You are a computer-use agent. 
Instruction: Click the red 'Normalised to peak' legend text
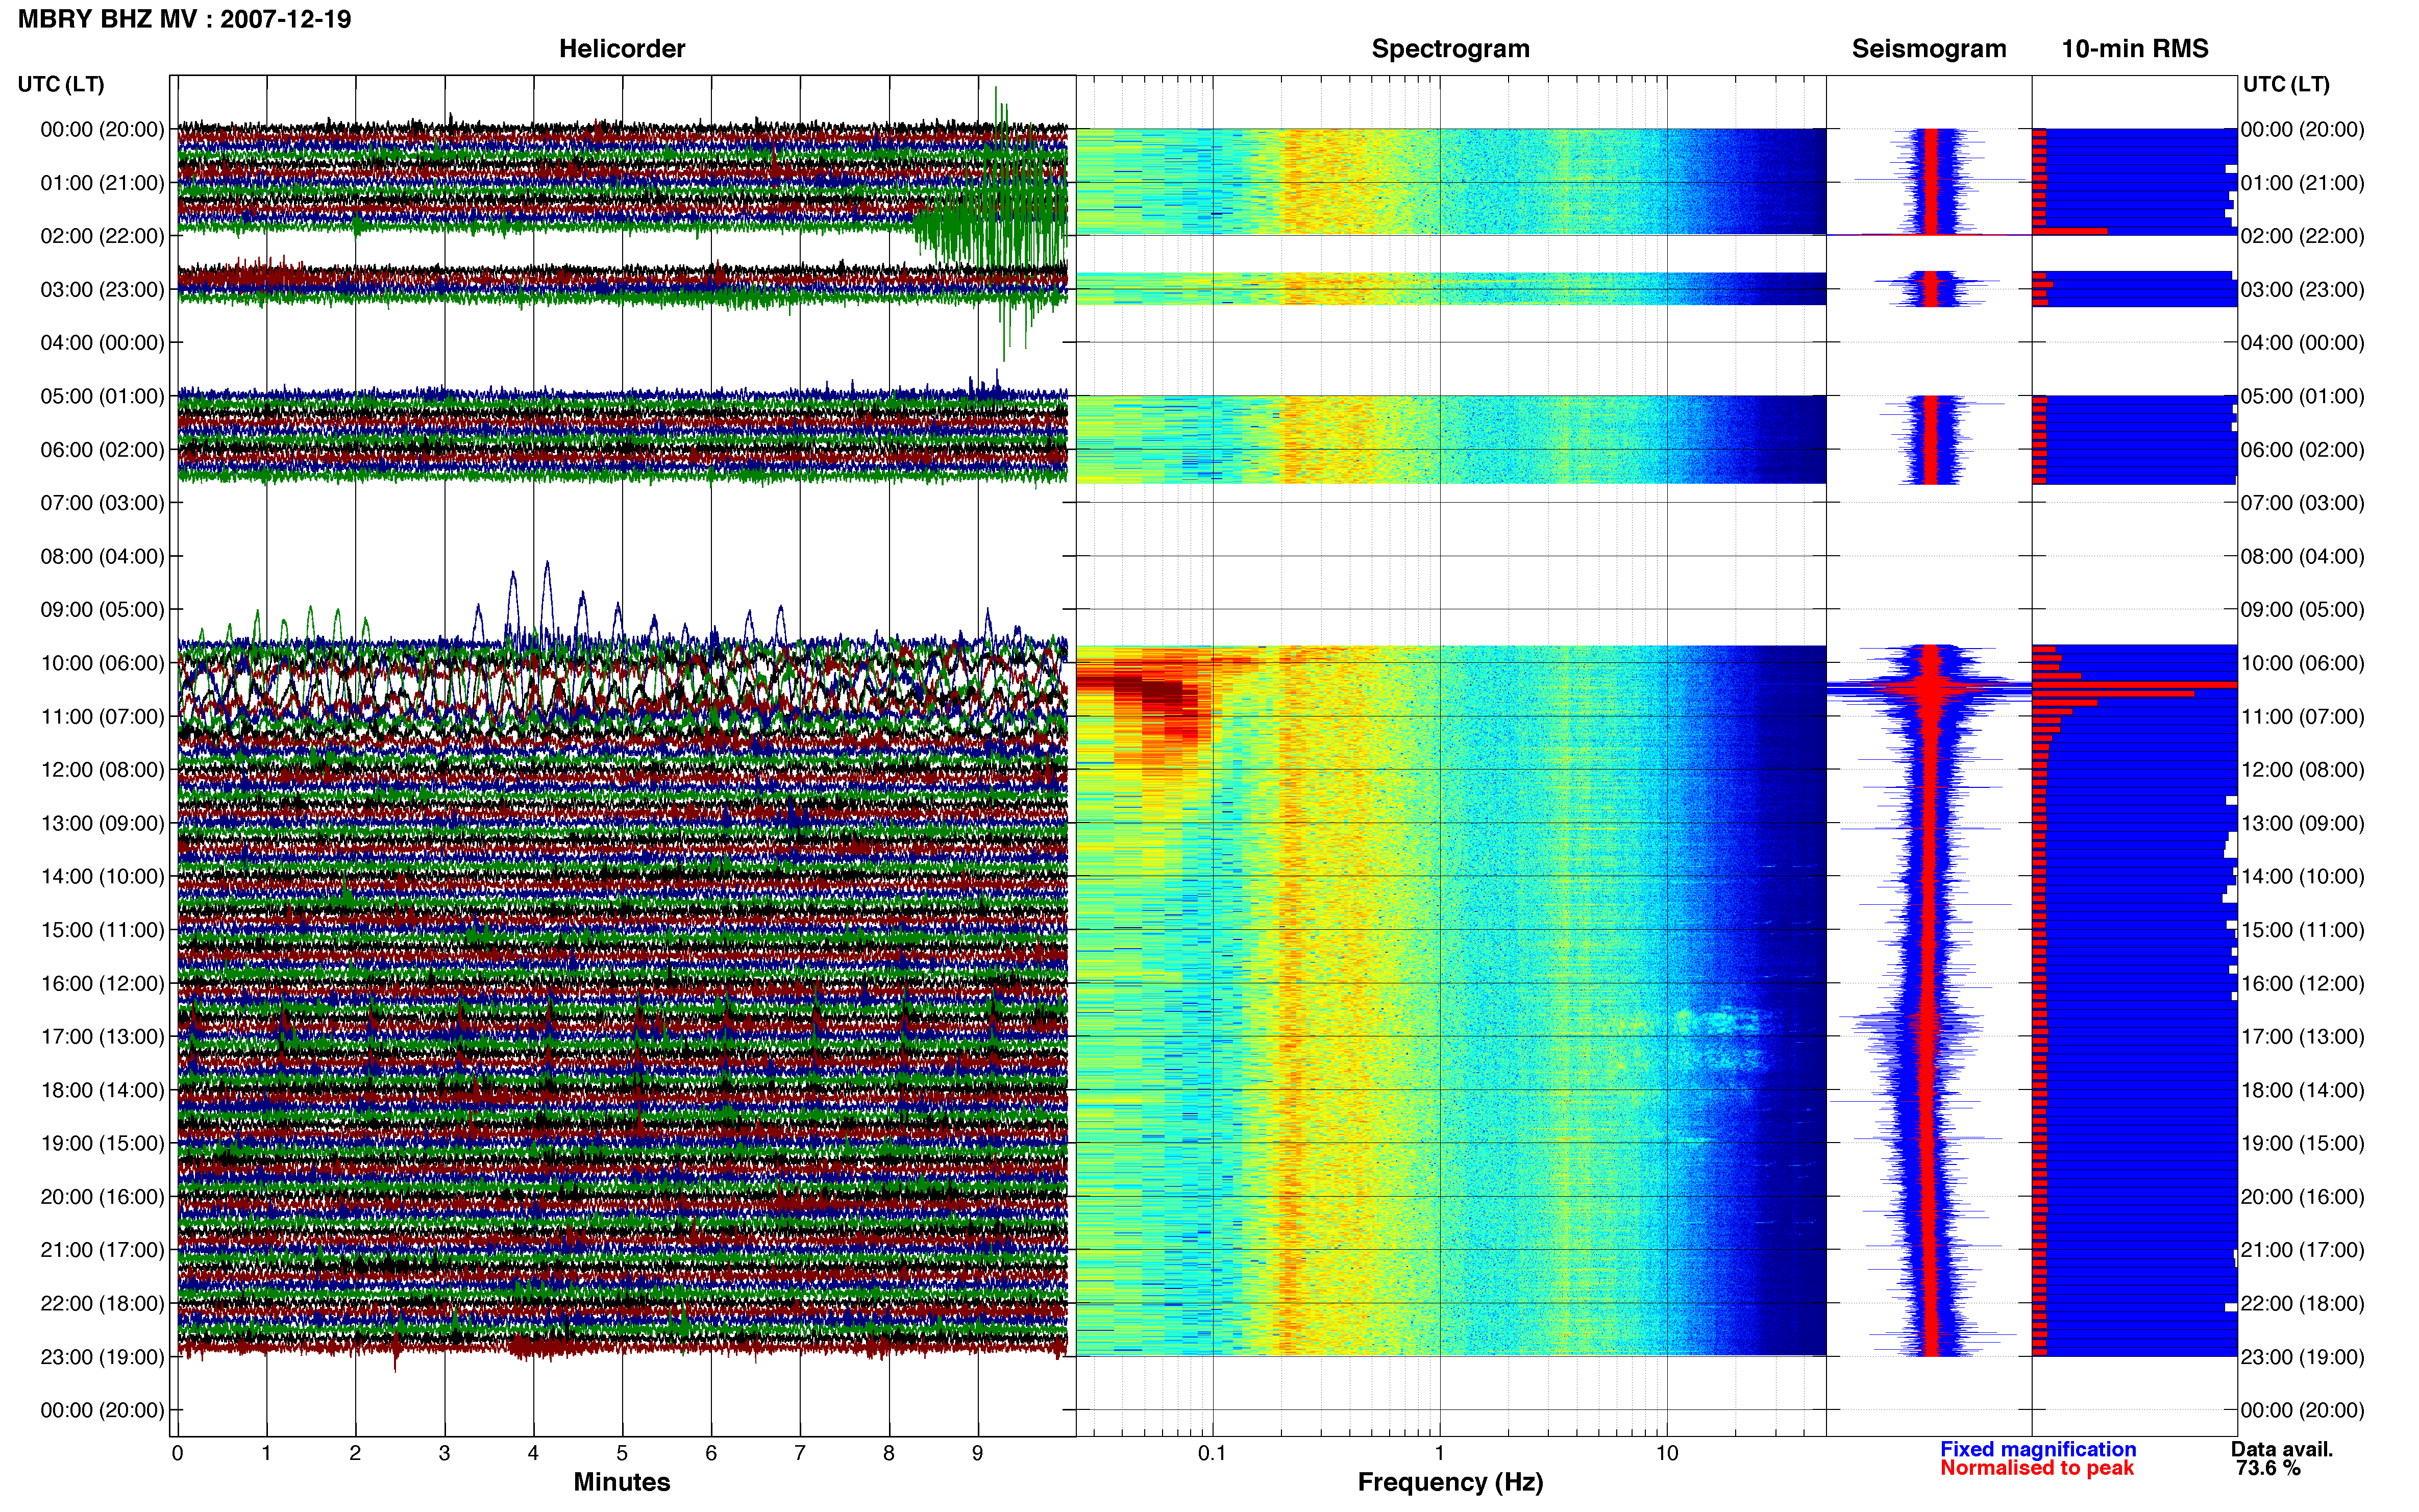pos(2037,1468)
